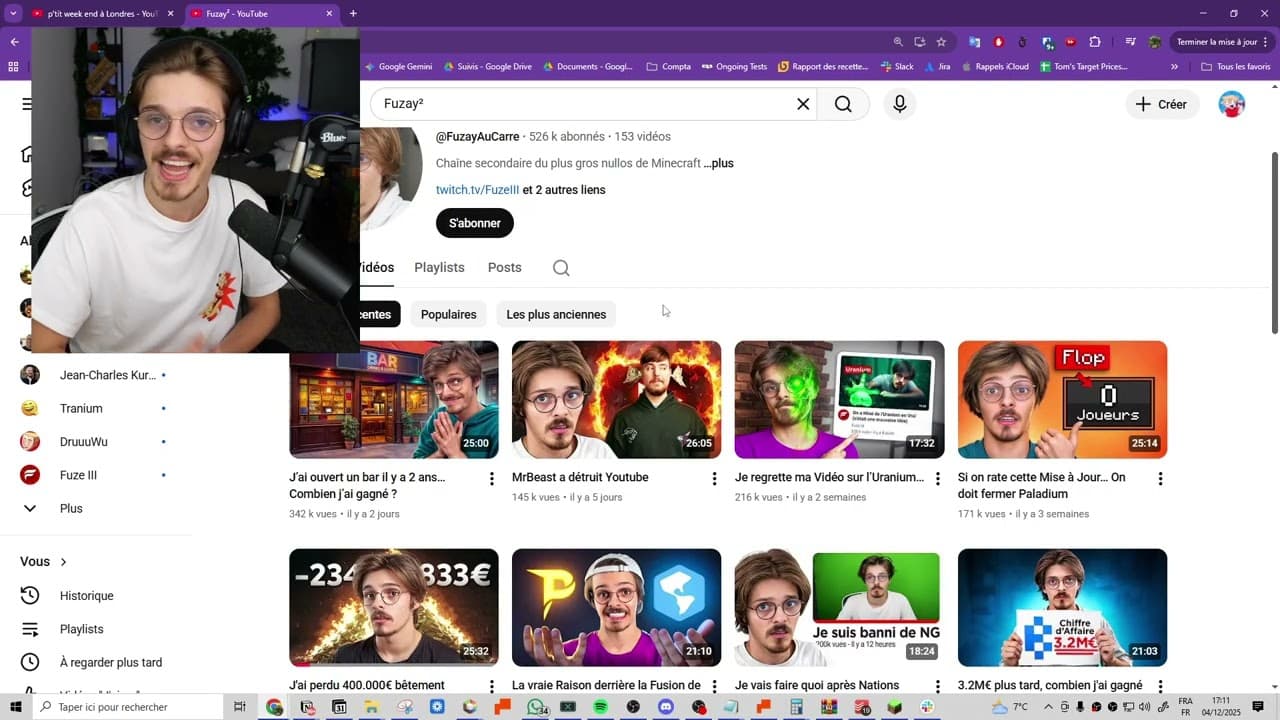The width and height of the screenshot is (1280, 720).
Task: Select the Populaires filter chip
Action: [448, 314]
